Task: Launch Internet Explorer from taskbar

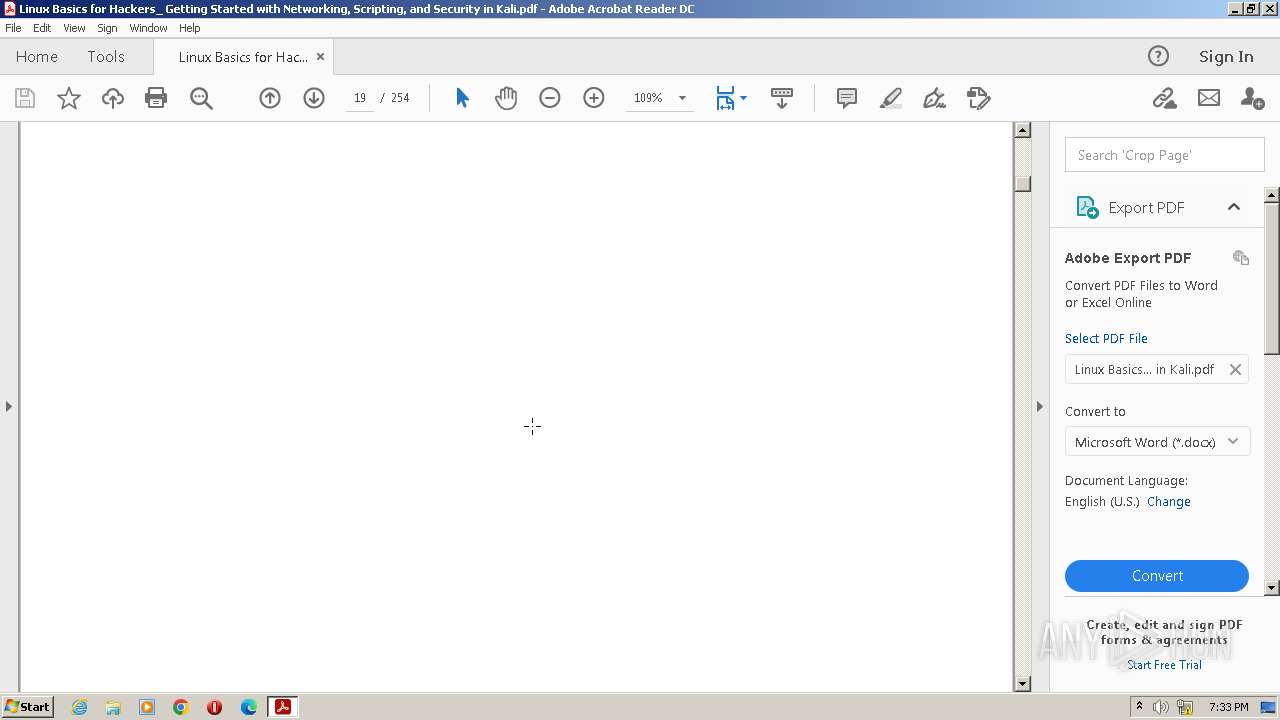Action: pyautogui.click(x=79, y=707)
